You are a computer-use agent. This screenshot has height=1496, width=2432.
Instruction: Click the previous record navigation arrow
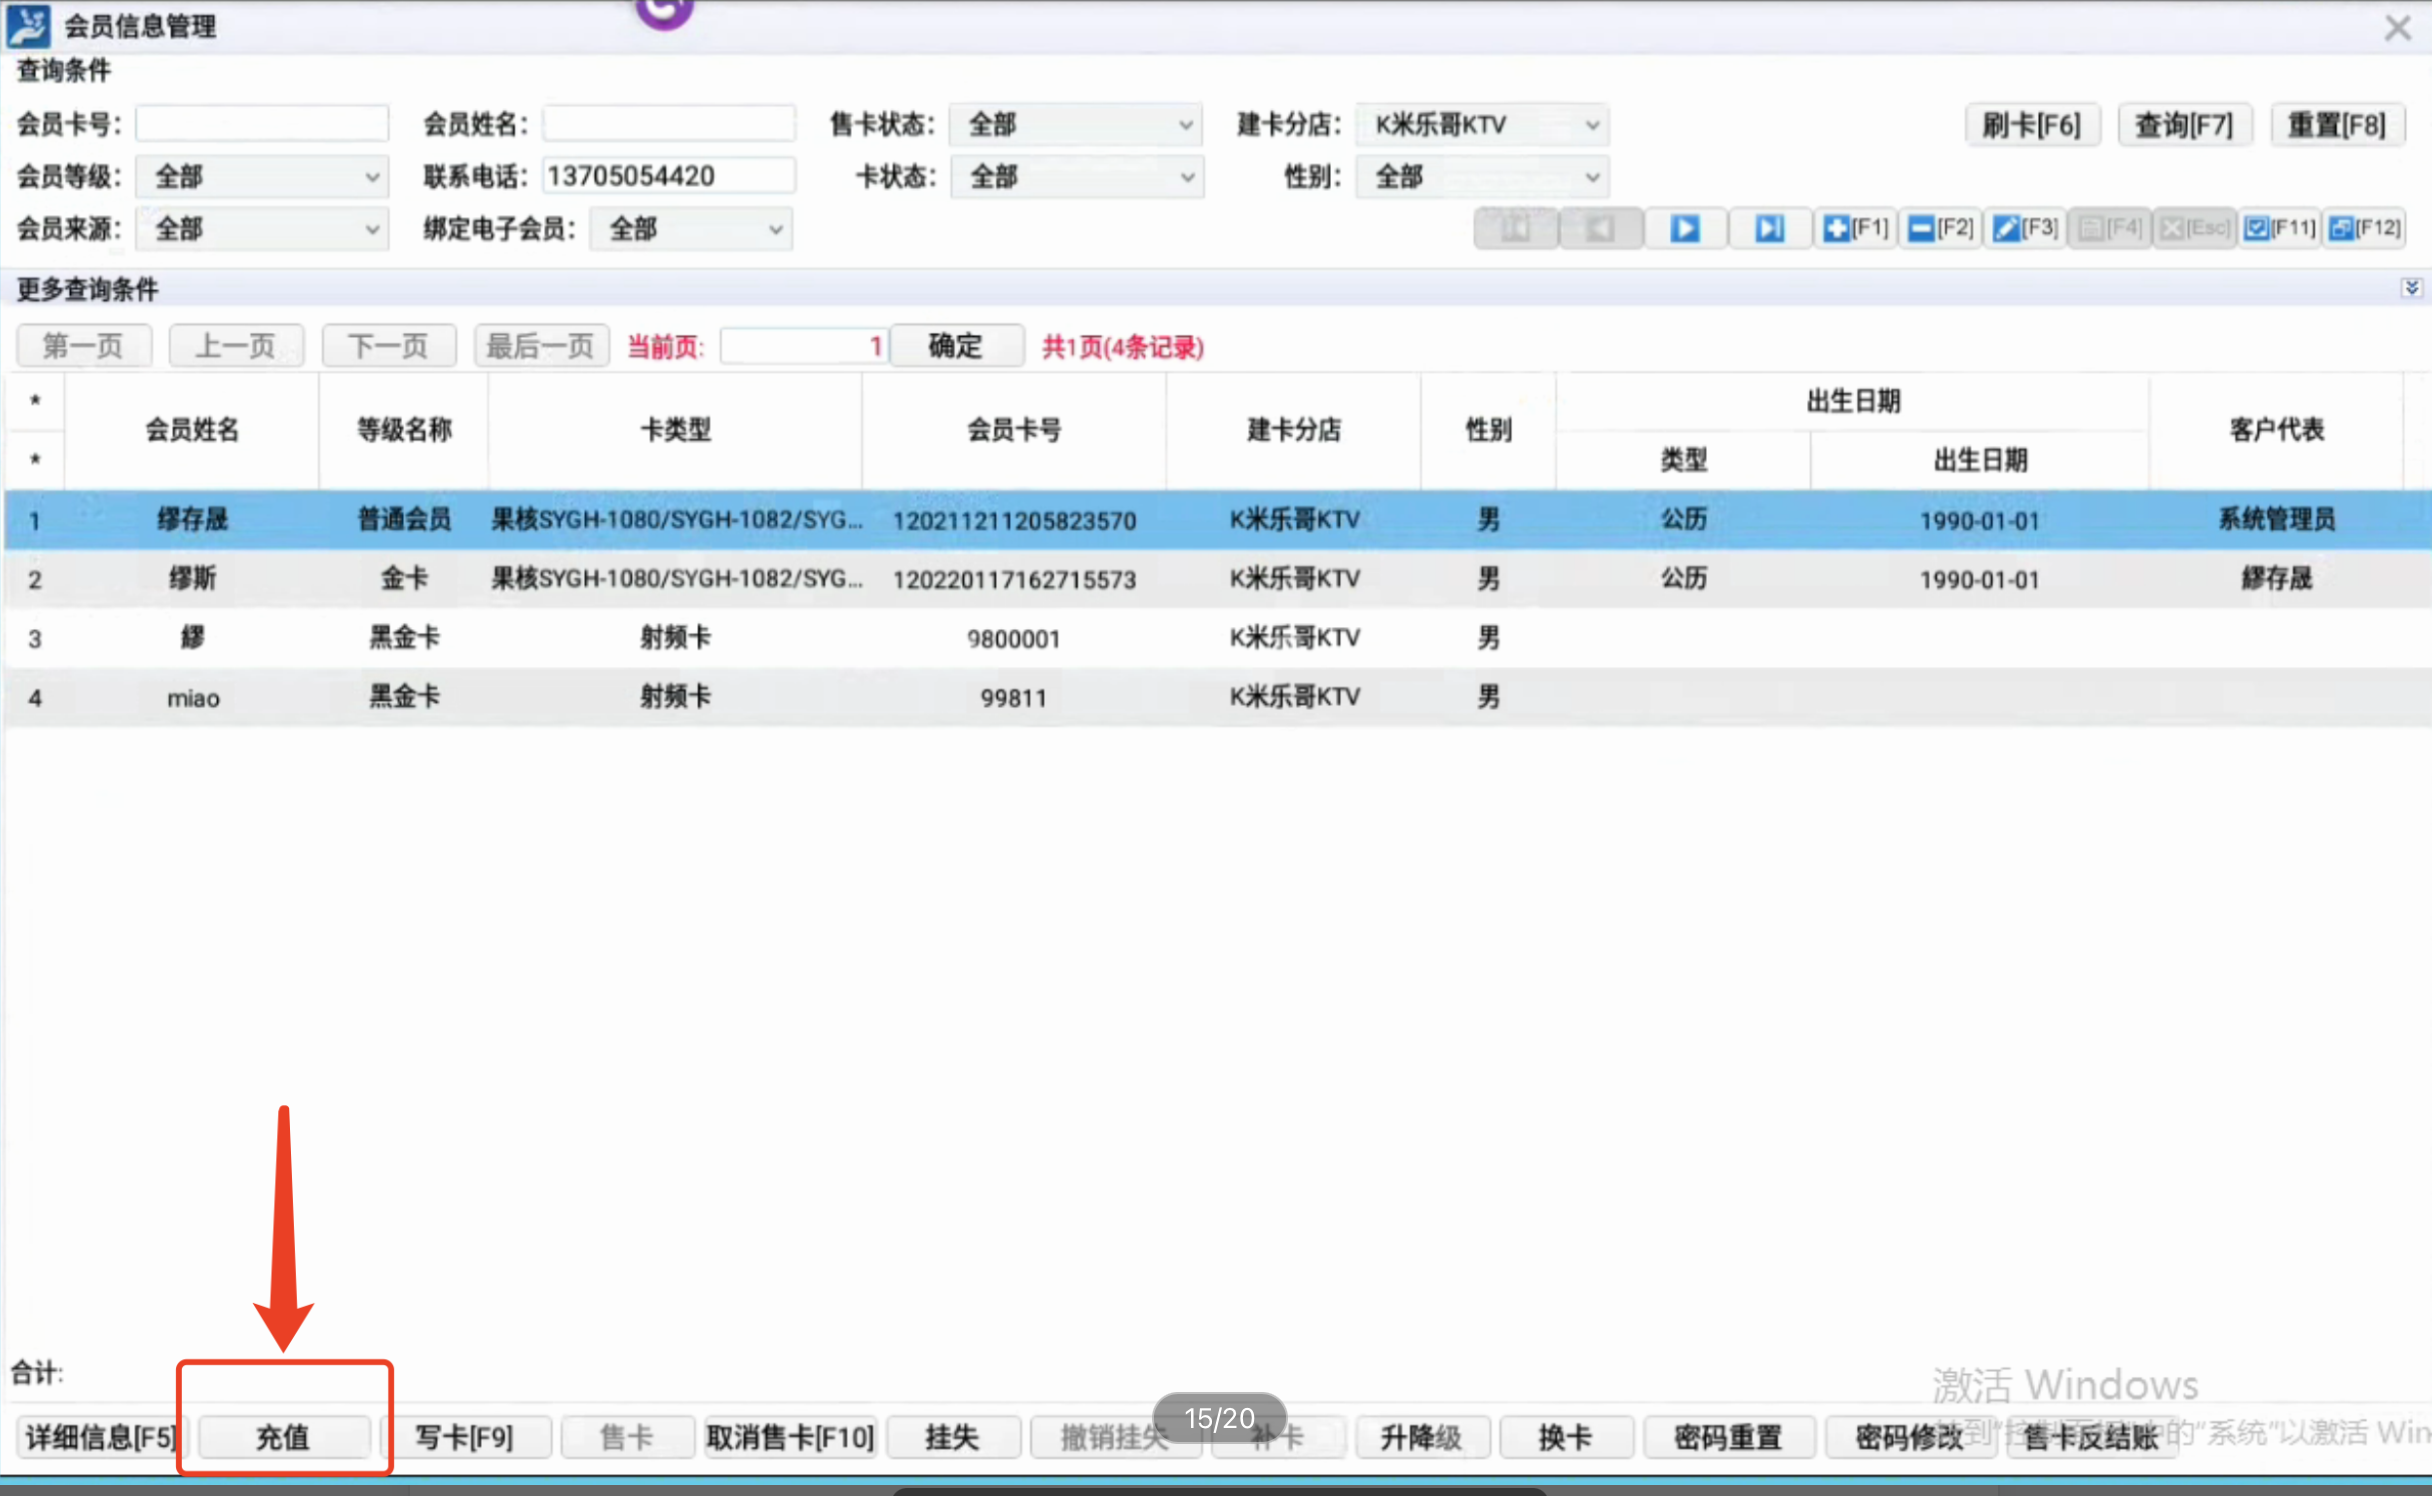1601,229
